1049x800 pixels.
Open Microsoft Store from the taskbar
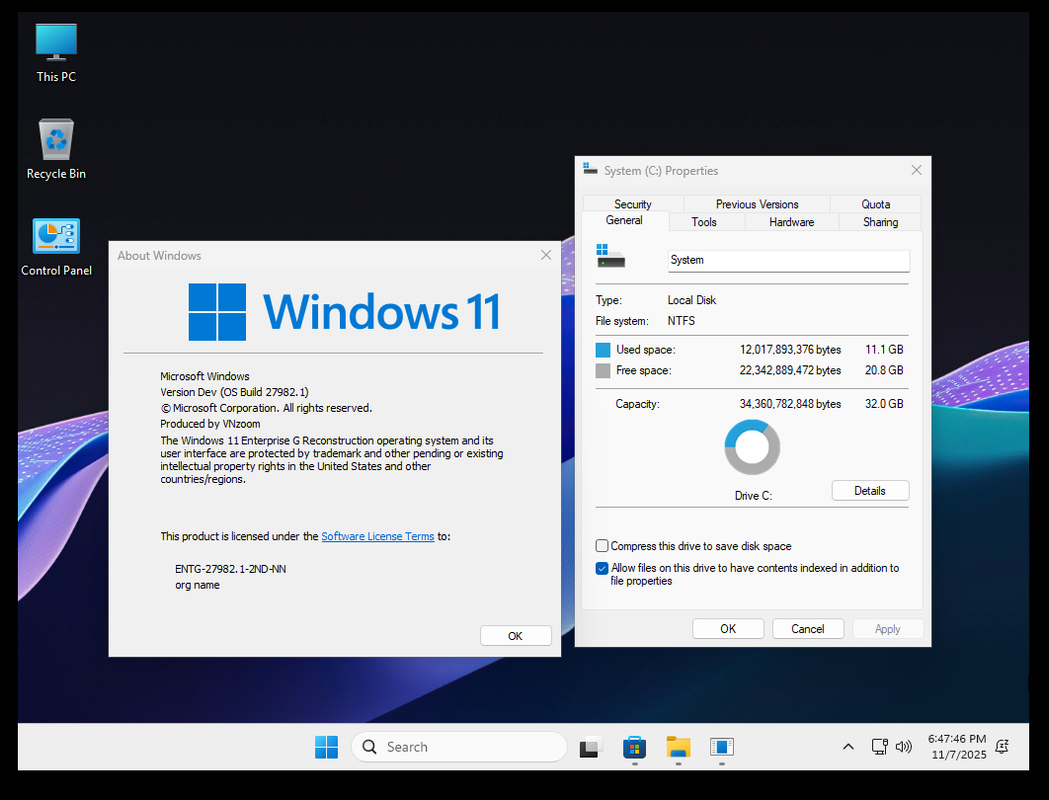(x=634, y=746)
